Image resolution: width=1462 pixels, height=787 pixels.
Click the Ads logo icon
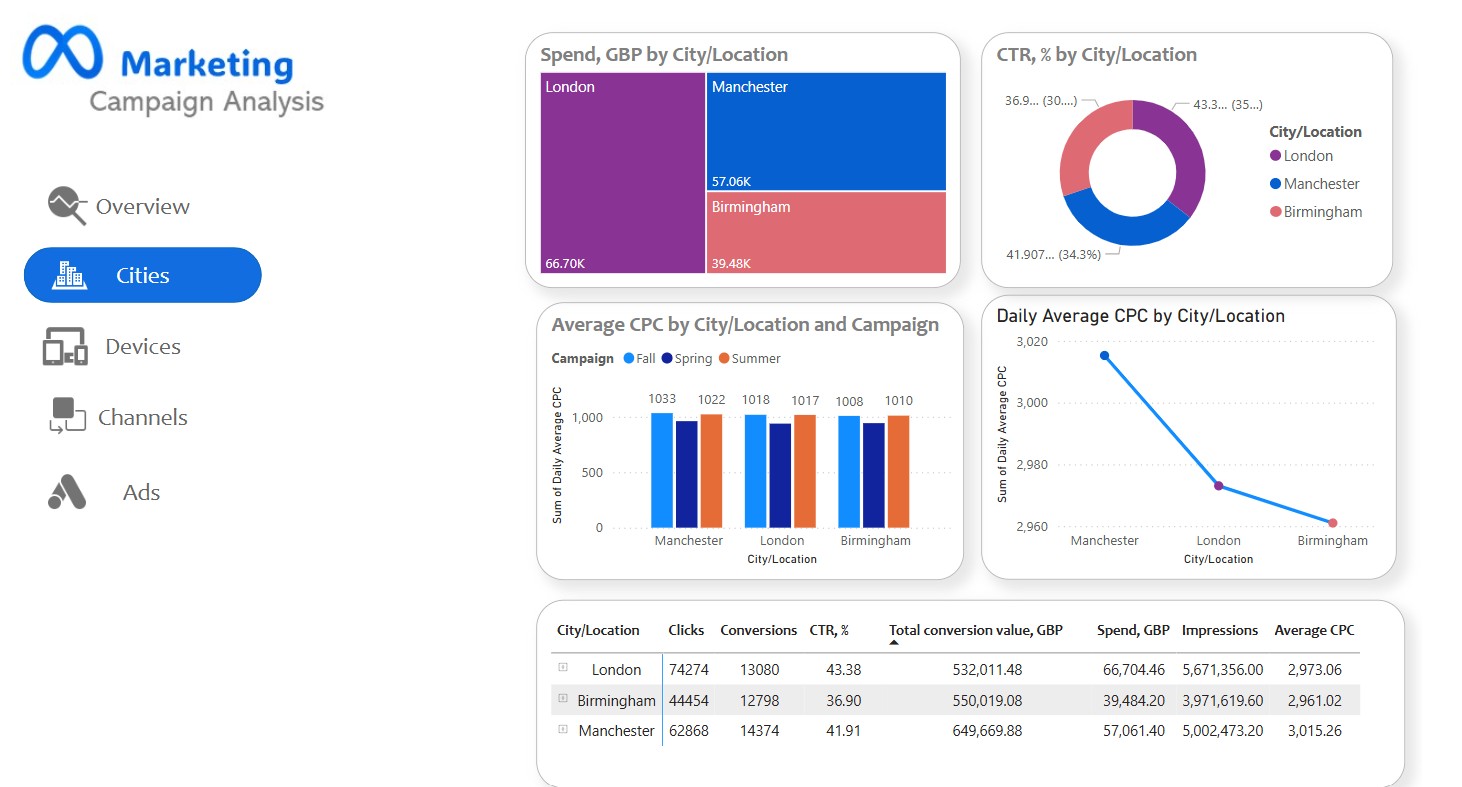point(68,492)
